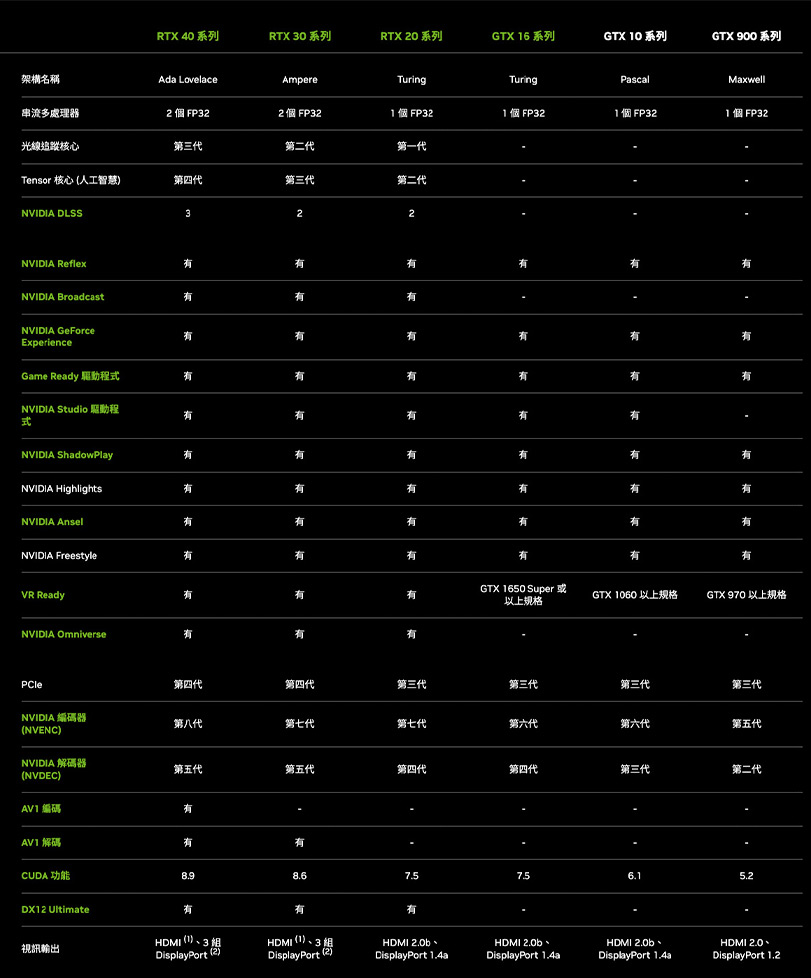Click the GTX 900 系列 column header
This screenshot has width=811, height=978.
[746, 36]
